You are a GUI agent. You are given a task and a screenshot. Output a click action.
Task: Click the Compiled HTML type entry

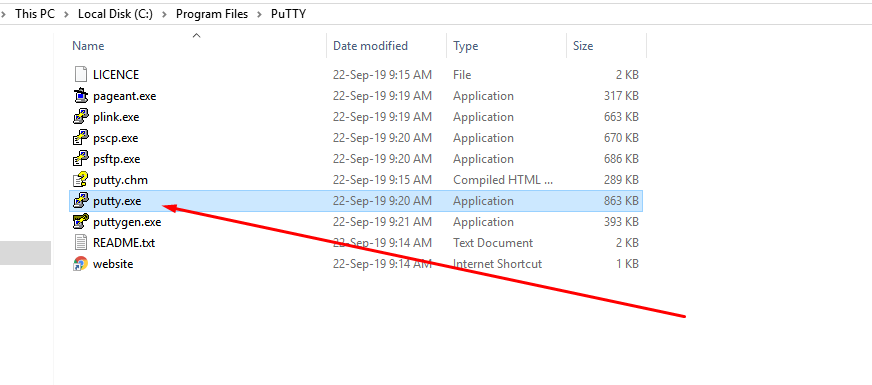[503, 180]
